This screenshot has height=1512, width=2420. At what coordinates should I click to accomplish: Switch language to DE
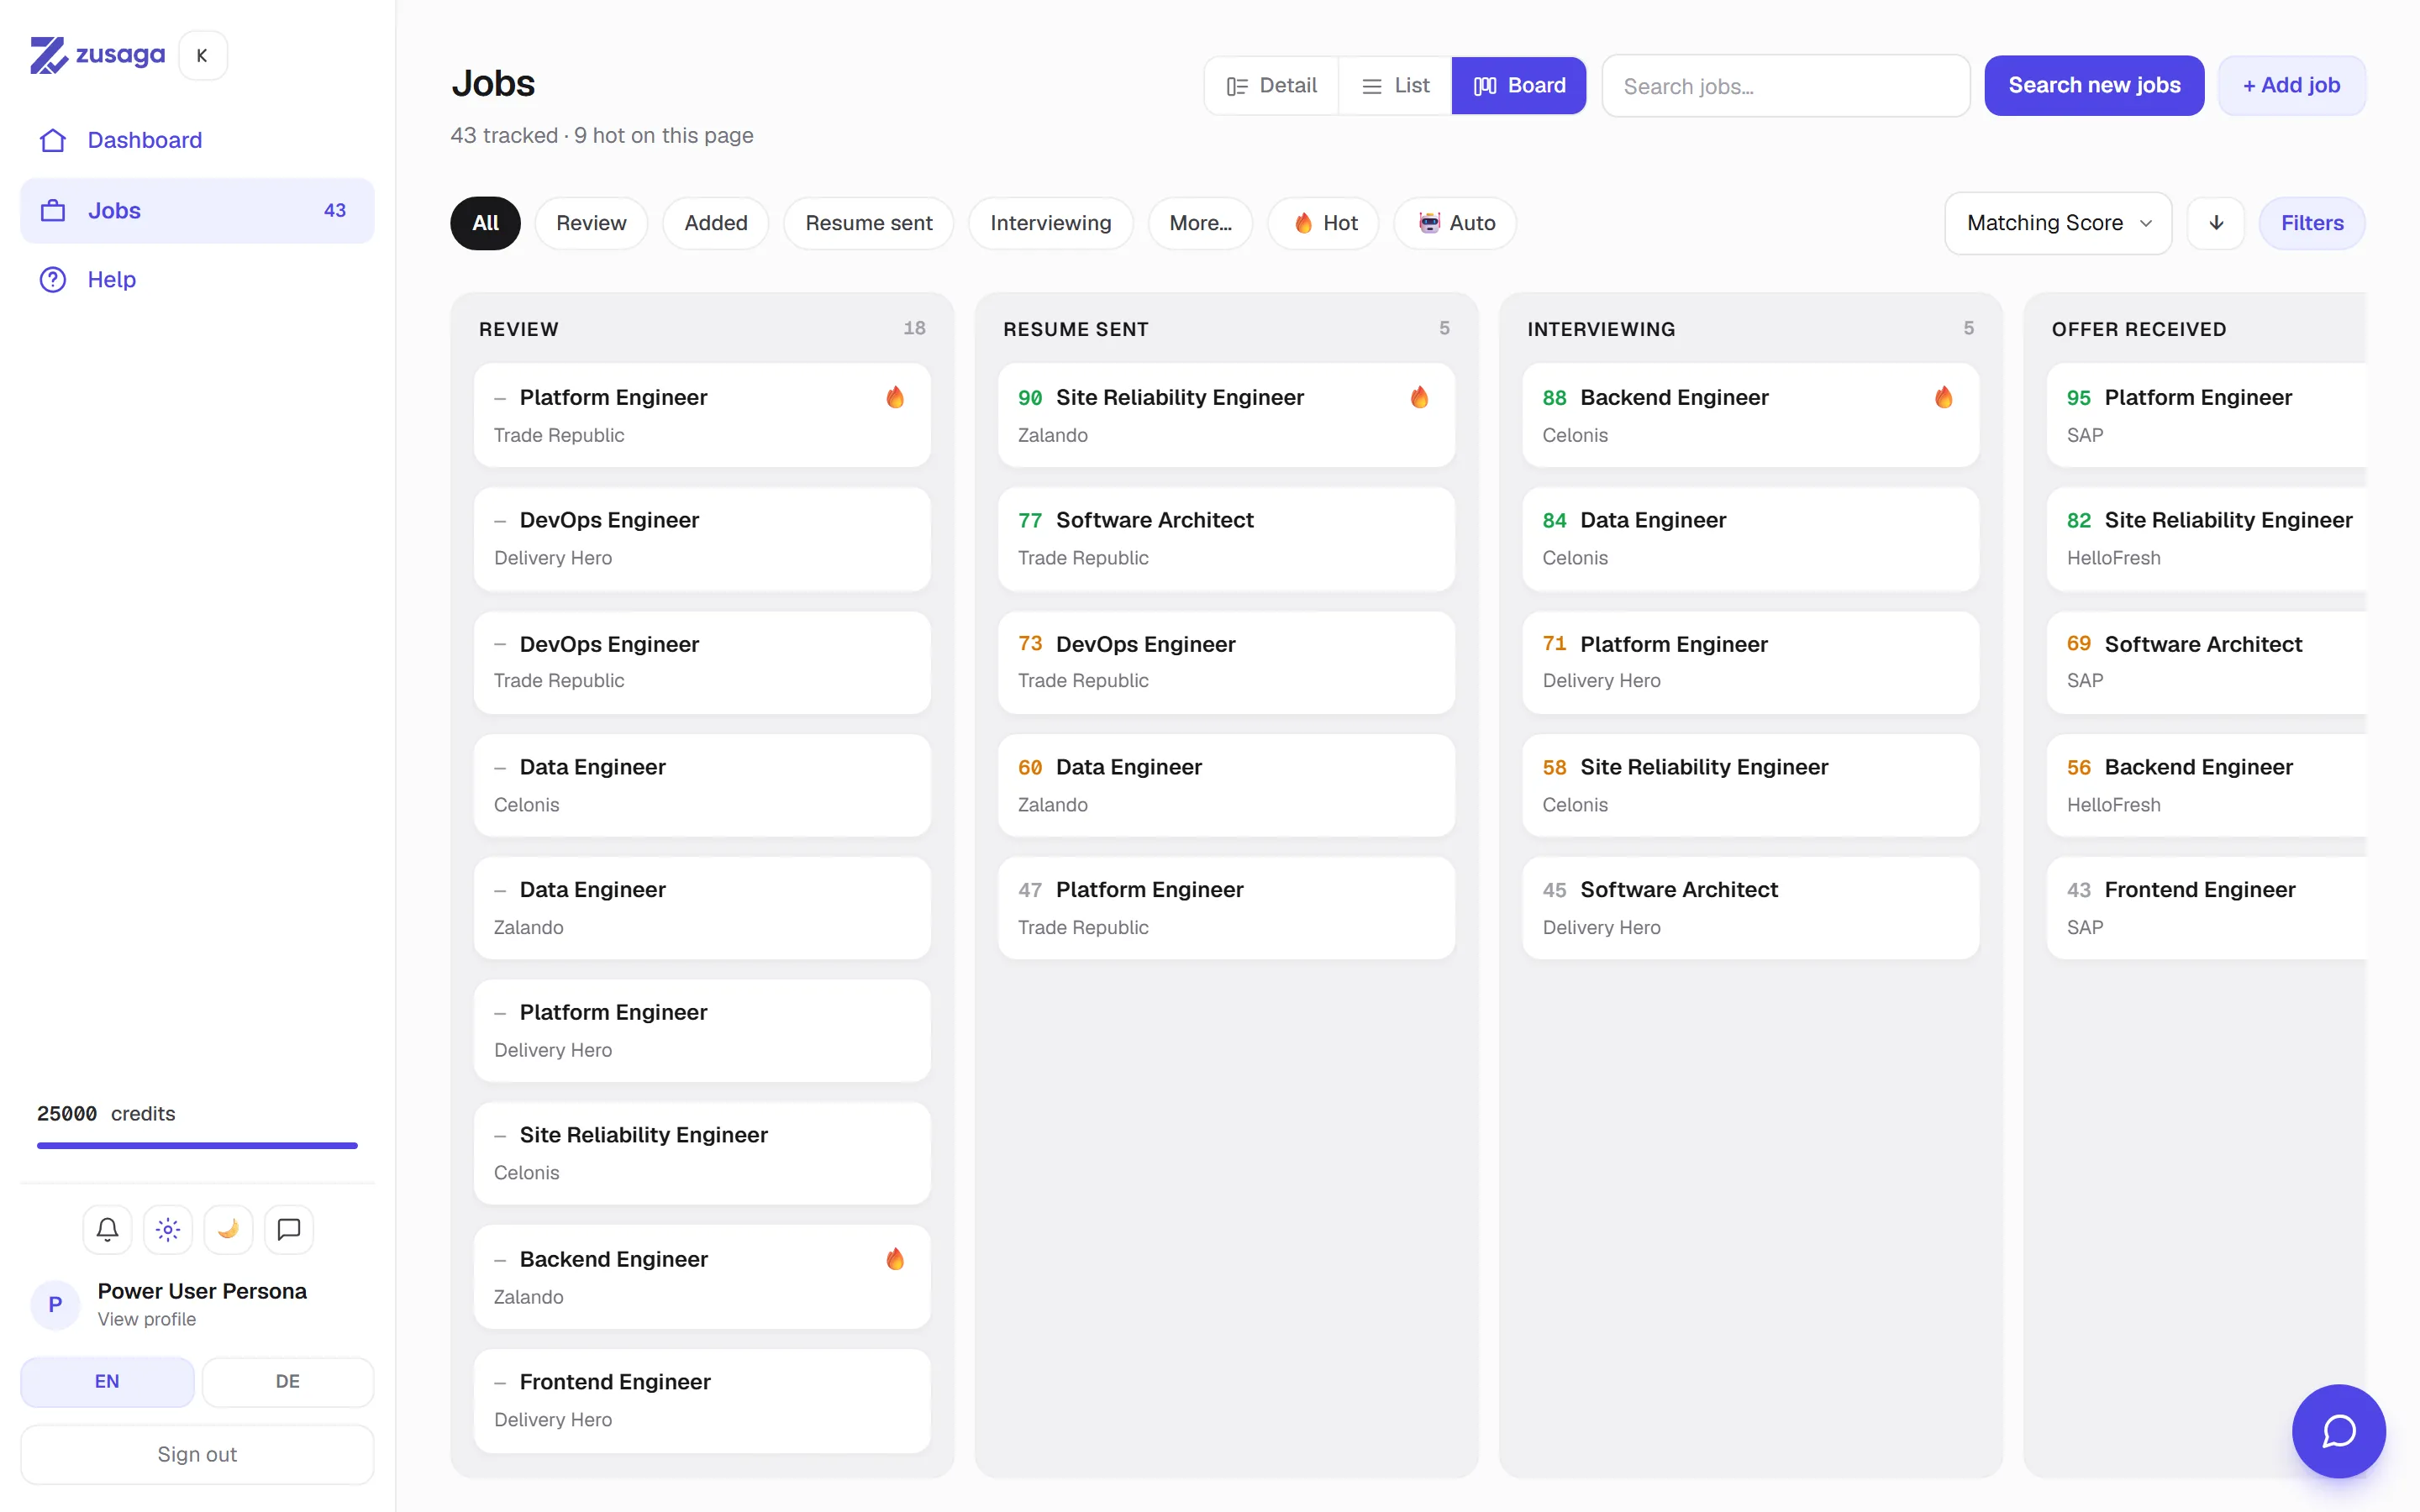[x=288, y=1381]
